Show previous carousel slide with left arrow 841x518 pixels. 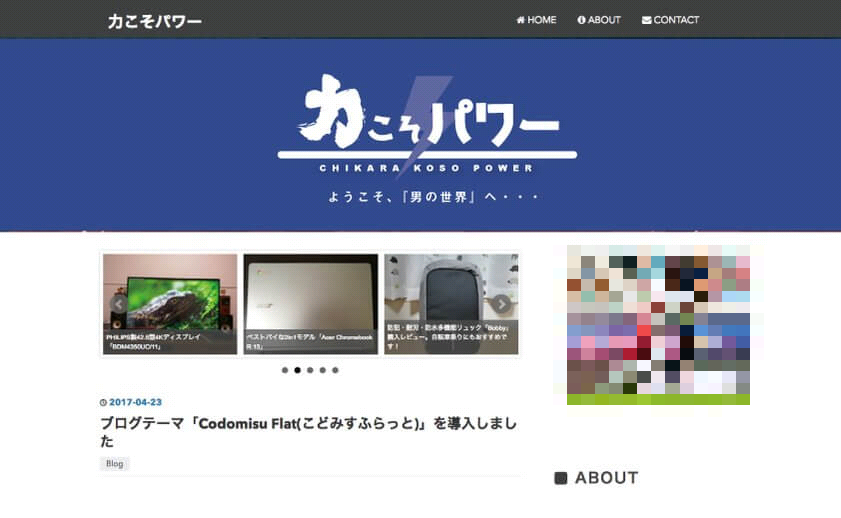point(119,304)
